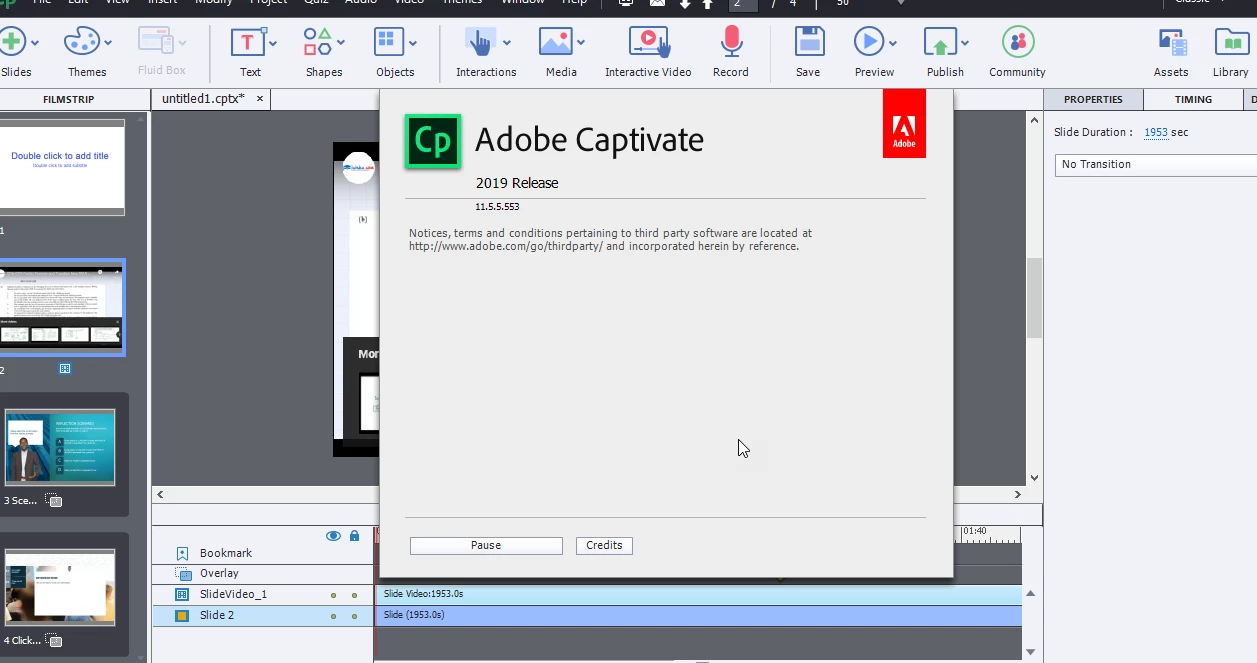Viewport: 1257px width, 663px height.
Task: Toggle lock-all padlock in timeline header
Action: (x=354, y=536)
